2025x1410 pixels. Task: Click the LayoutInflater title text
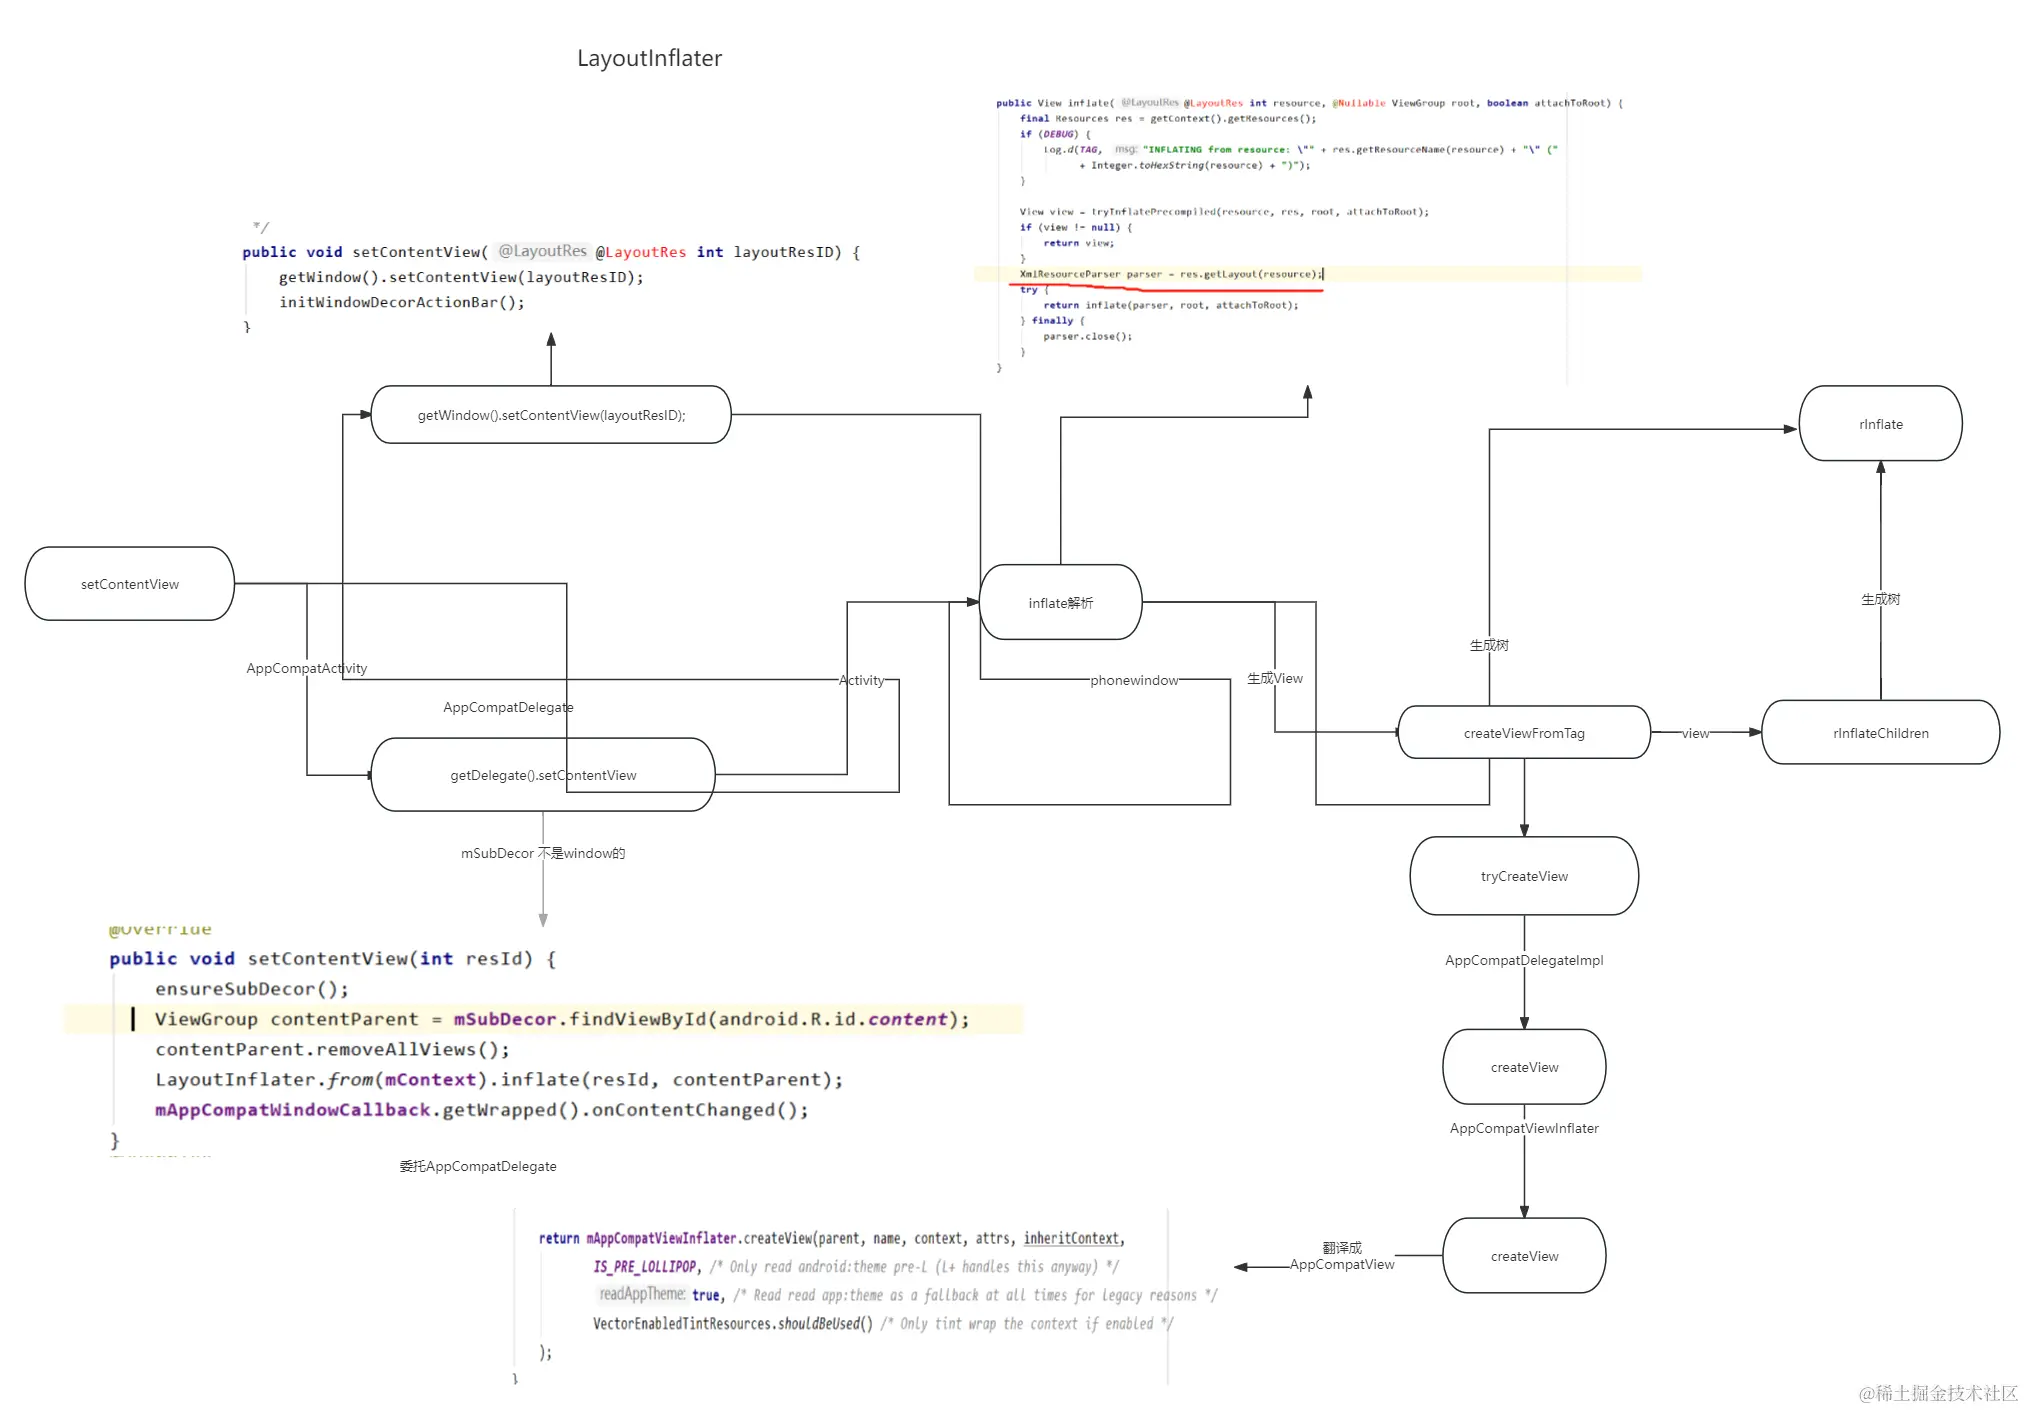649,58
